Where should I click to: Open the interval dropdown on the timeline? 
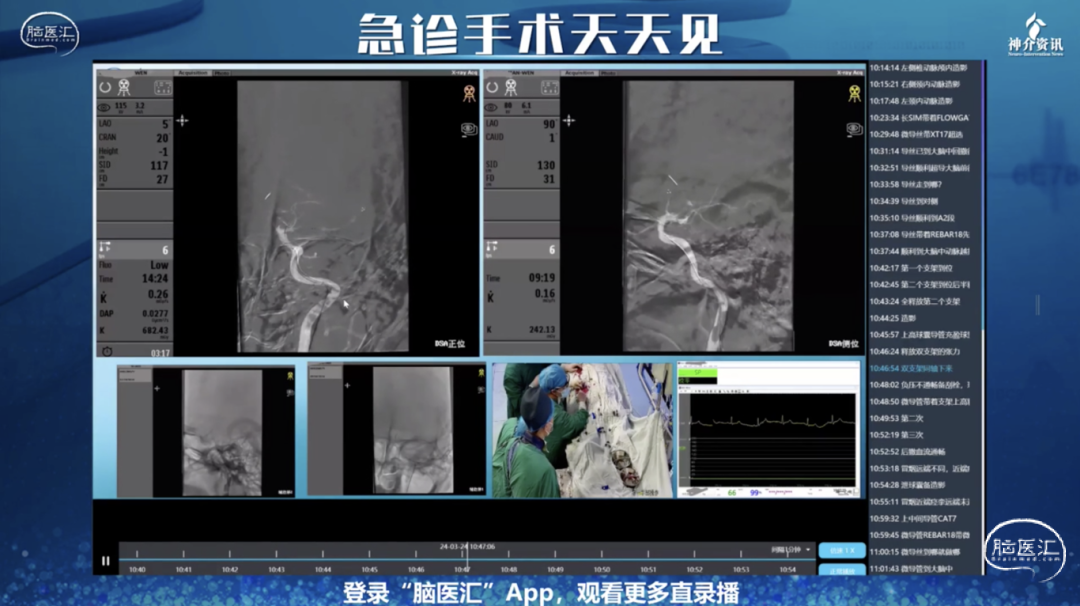[791, 550]
